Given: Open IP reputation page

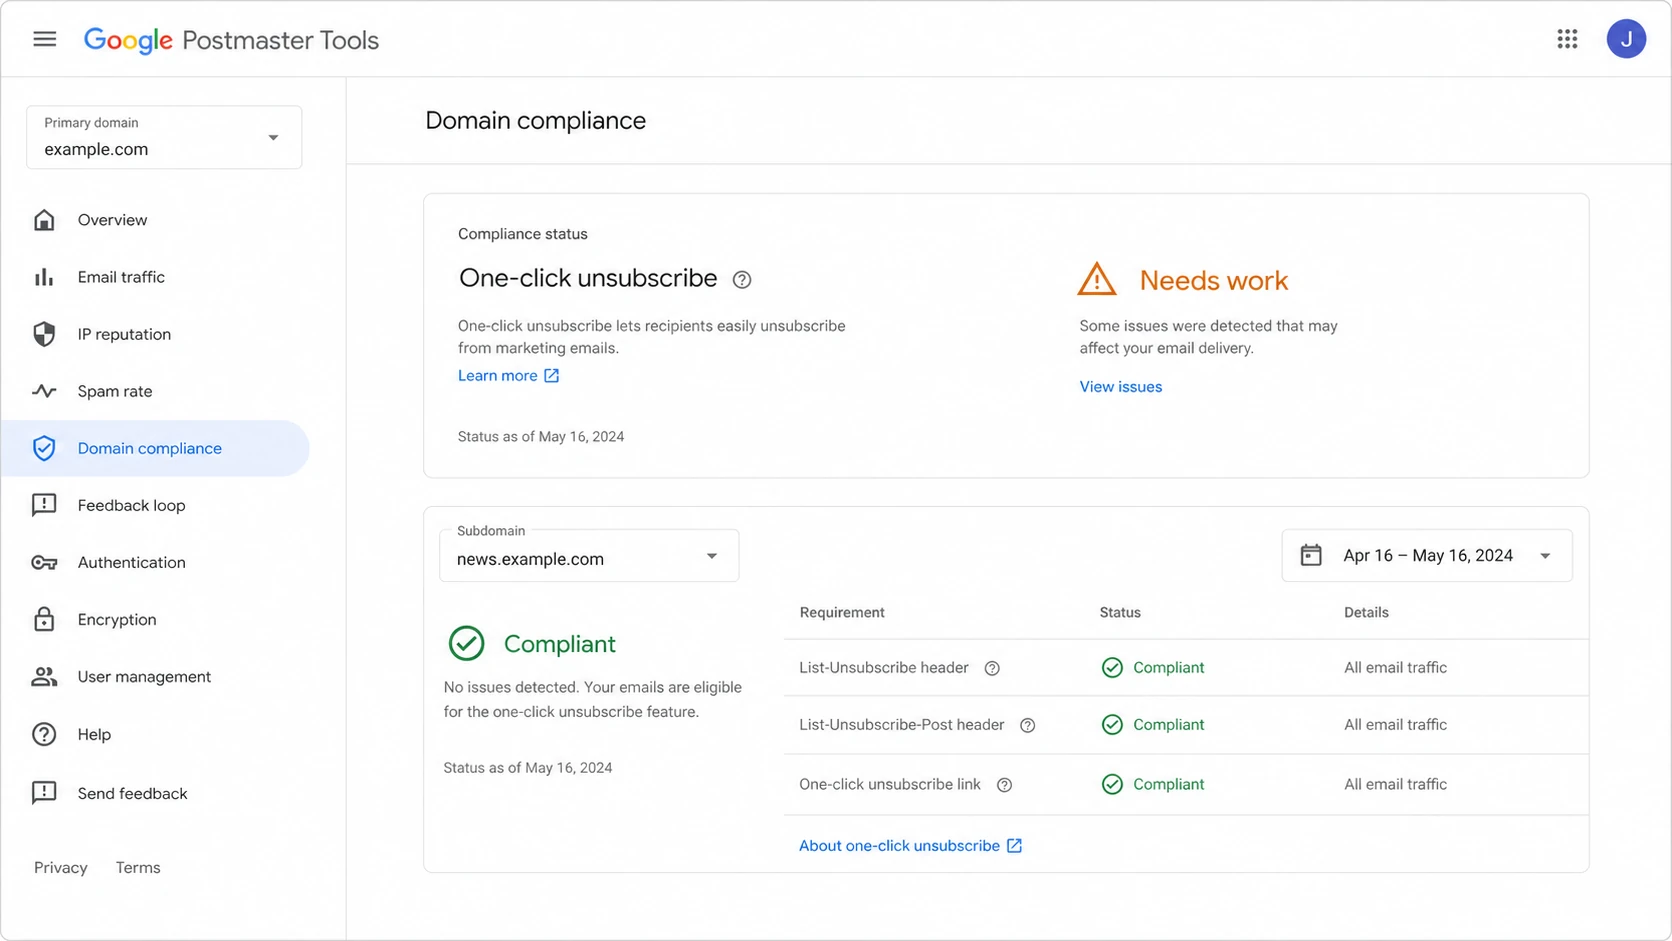Looking at the screenshot, I should click(155, 334).
